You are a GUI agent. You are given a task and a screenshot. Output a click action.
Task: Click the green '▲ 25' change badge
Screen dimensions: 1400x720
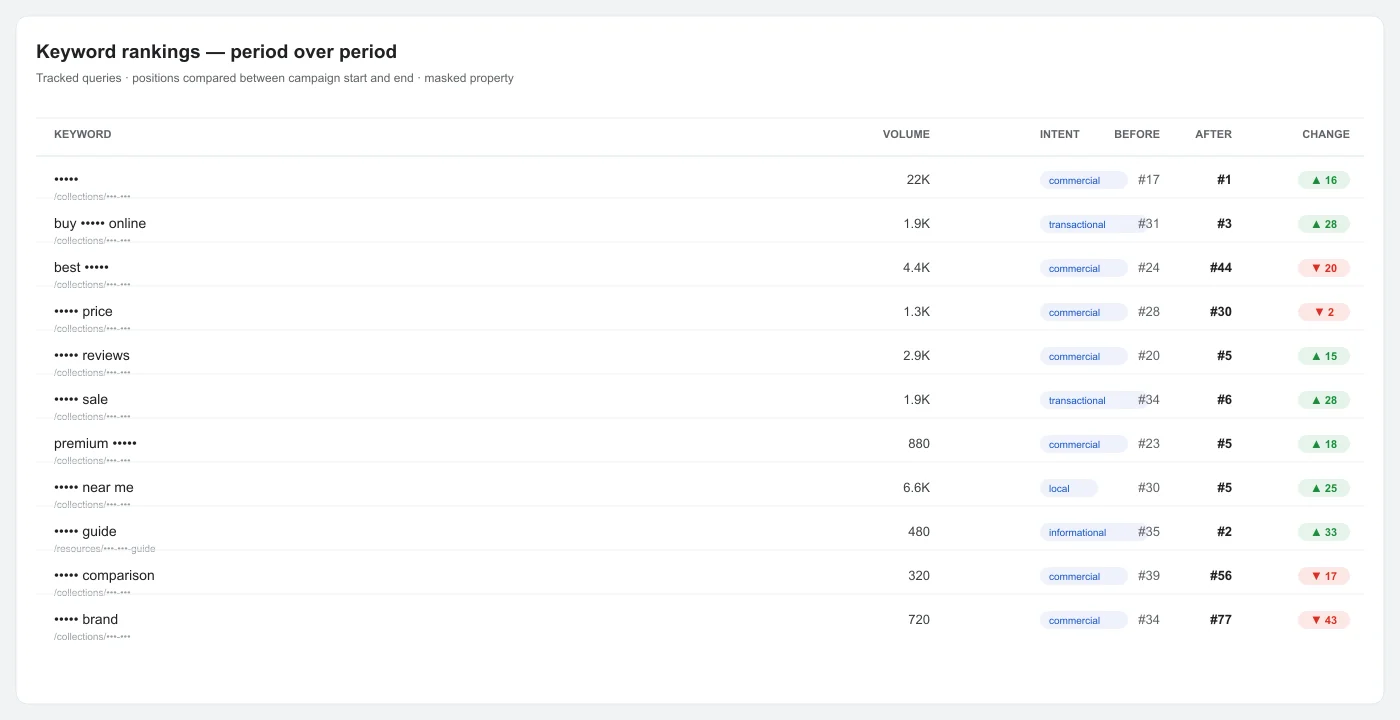coord(1324,488)
